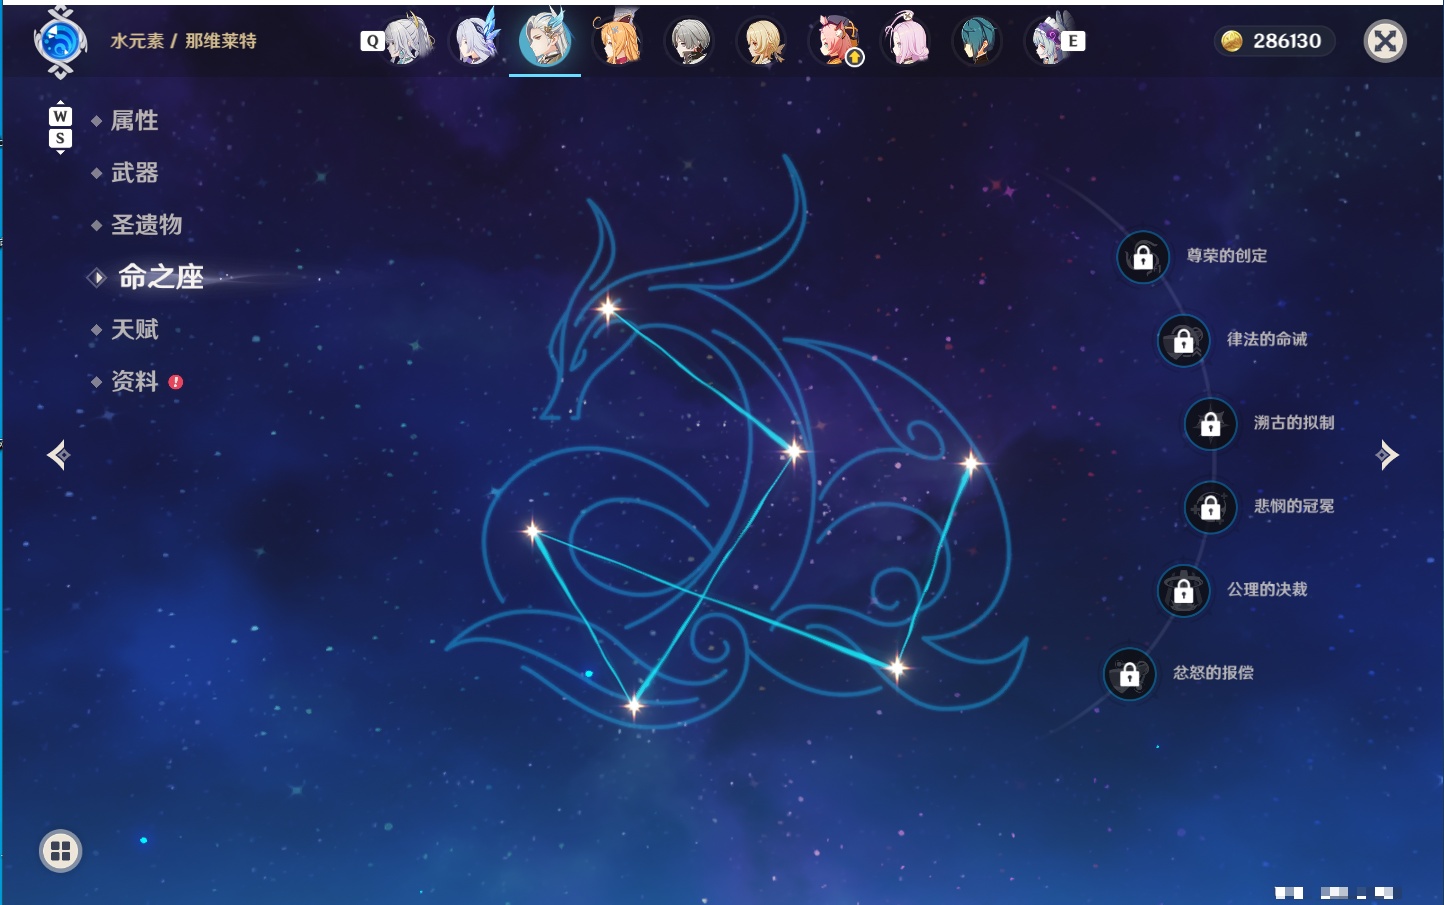
Task: Go to the 天赋 talents tab
Action: 134,329
